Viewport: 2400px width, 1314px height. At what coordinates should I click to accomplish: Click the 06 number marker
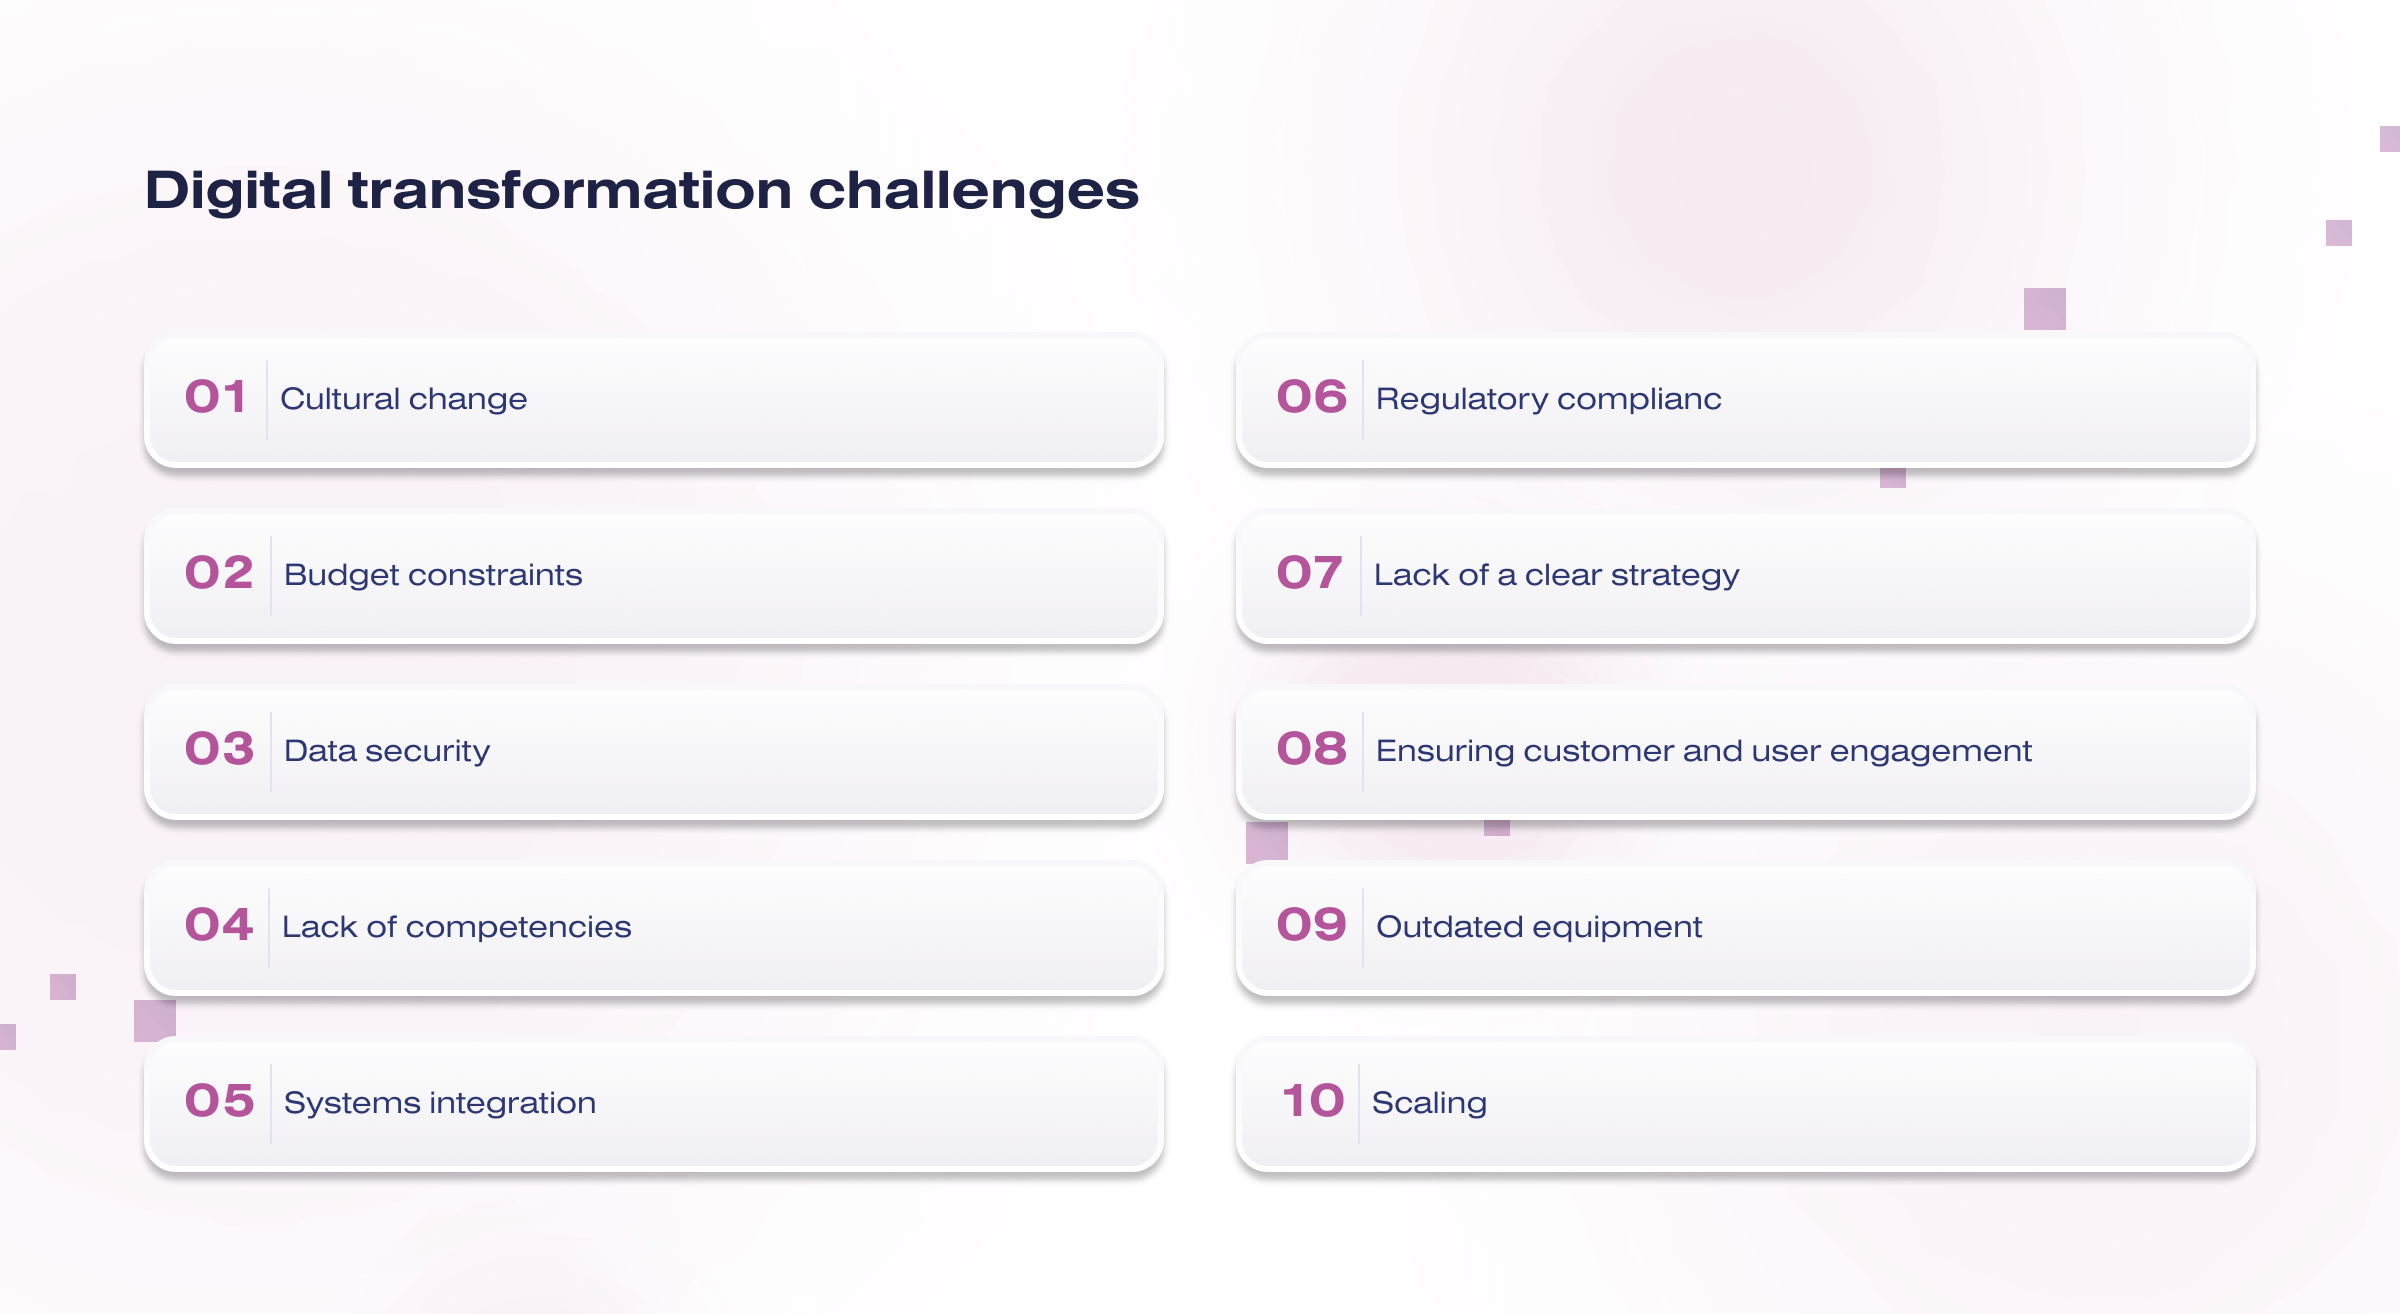click(x=1311, y=397)
